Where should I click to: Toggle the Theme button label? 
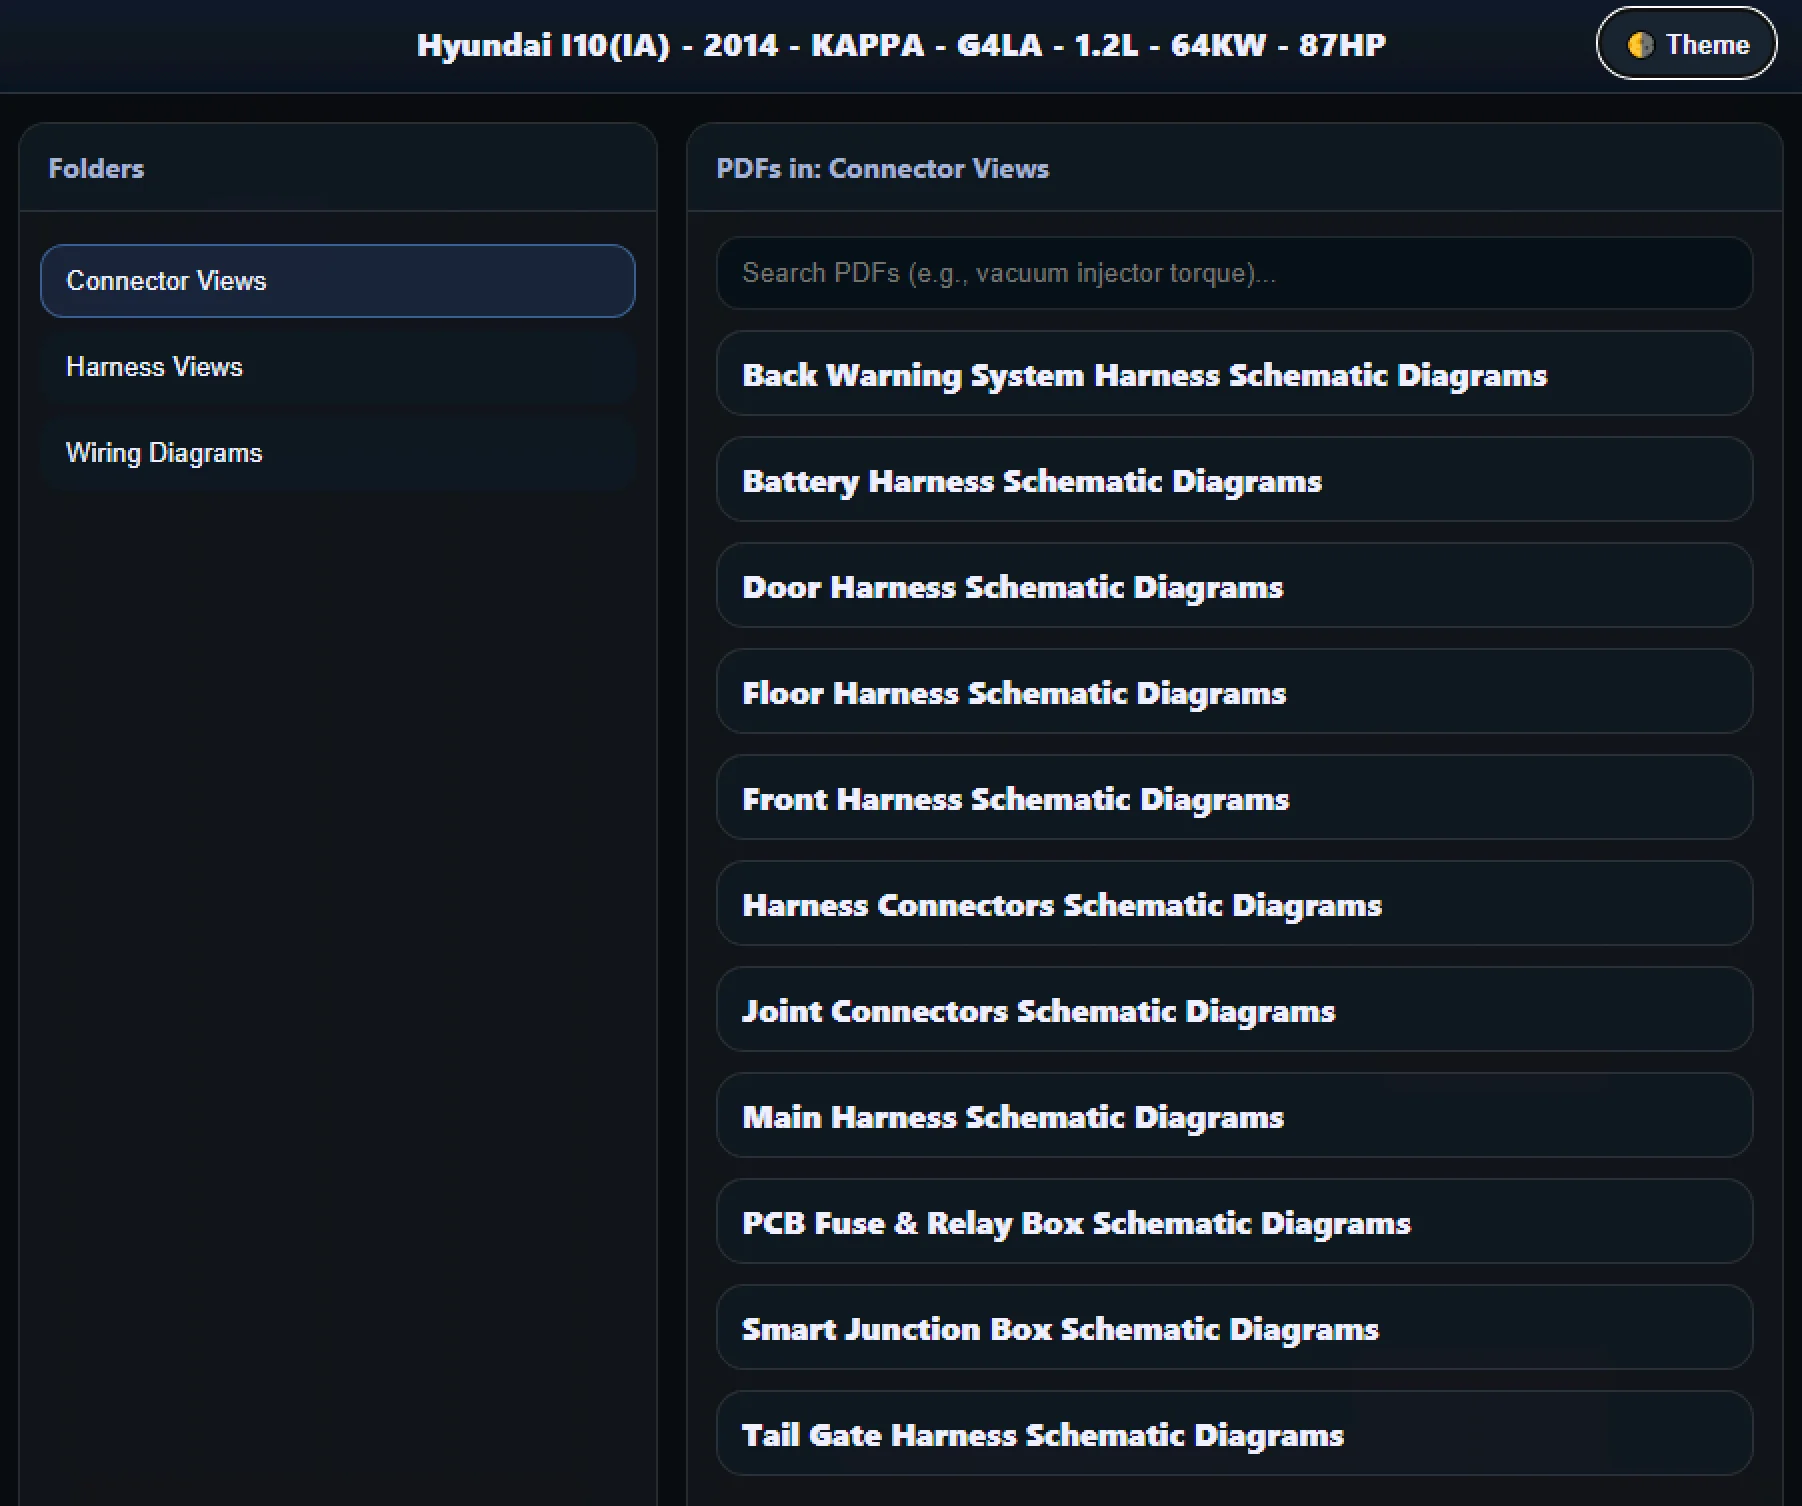(1707, 45)
